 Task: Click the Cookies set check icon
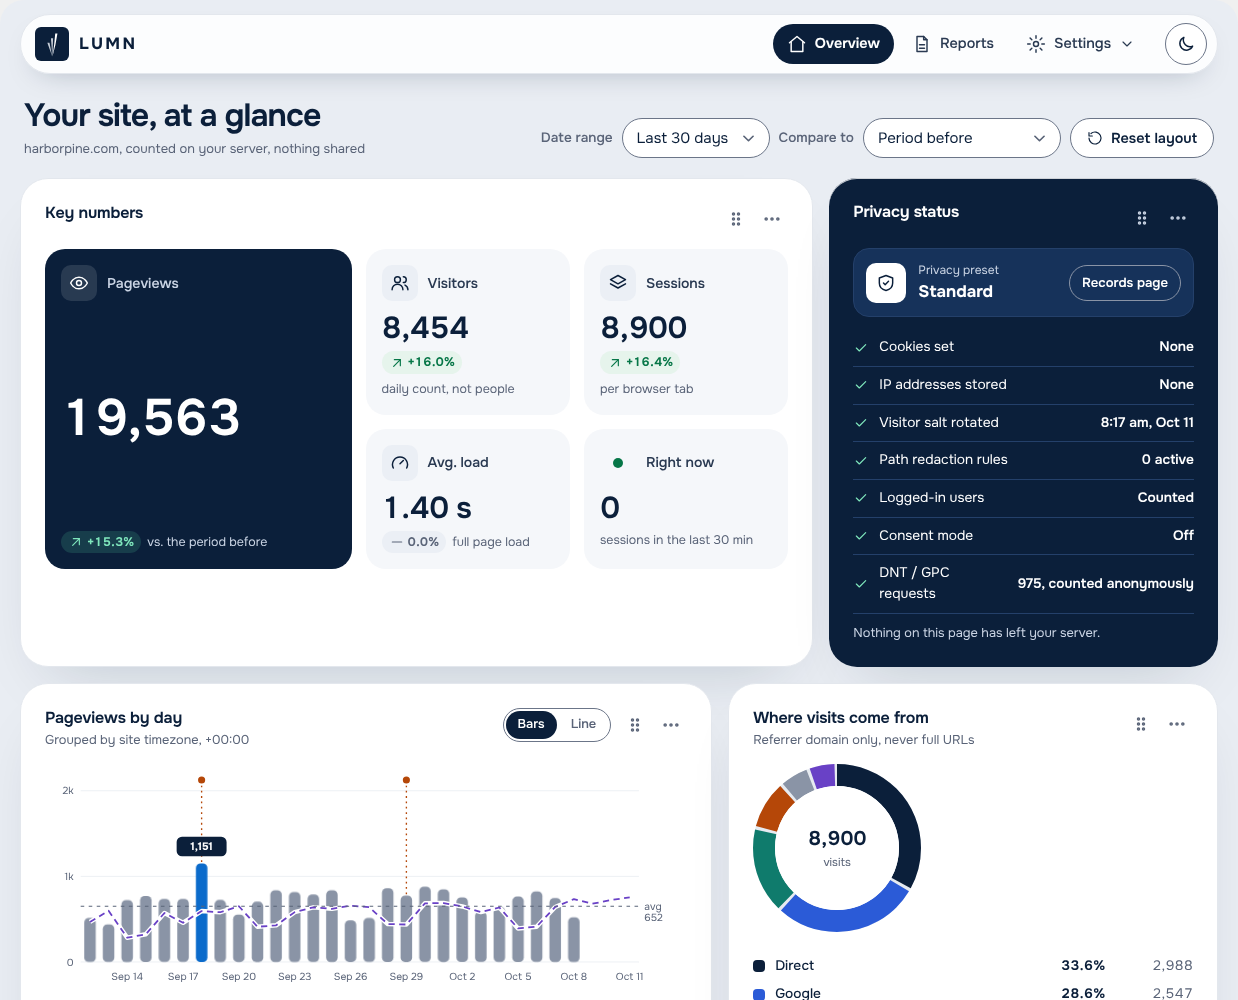861,347
